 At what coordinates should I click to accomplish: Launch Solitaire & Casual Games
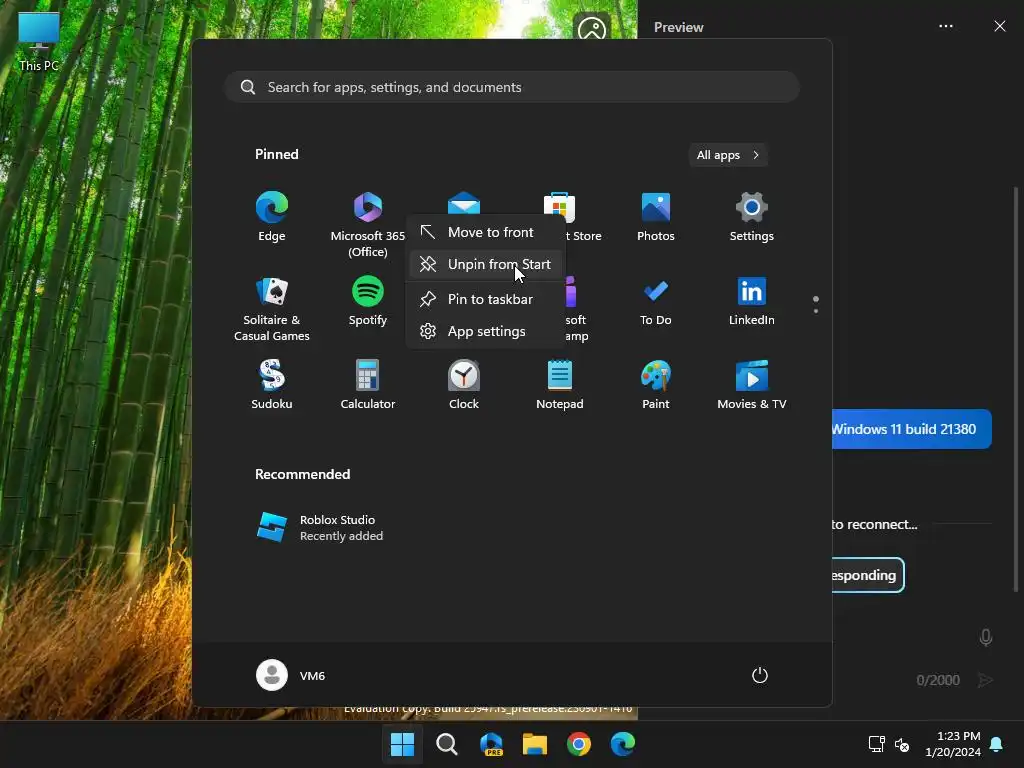tap(272, 309)
